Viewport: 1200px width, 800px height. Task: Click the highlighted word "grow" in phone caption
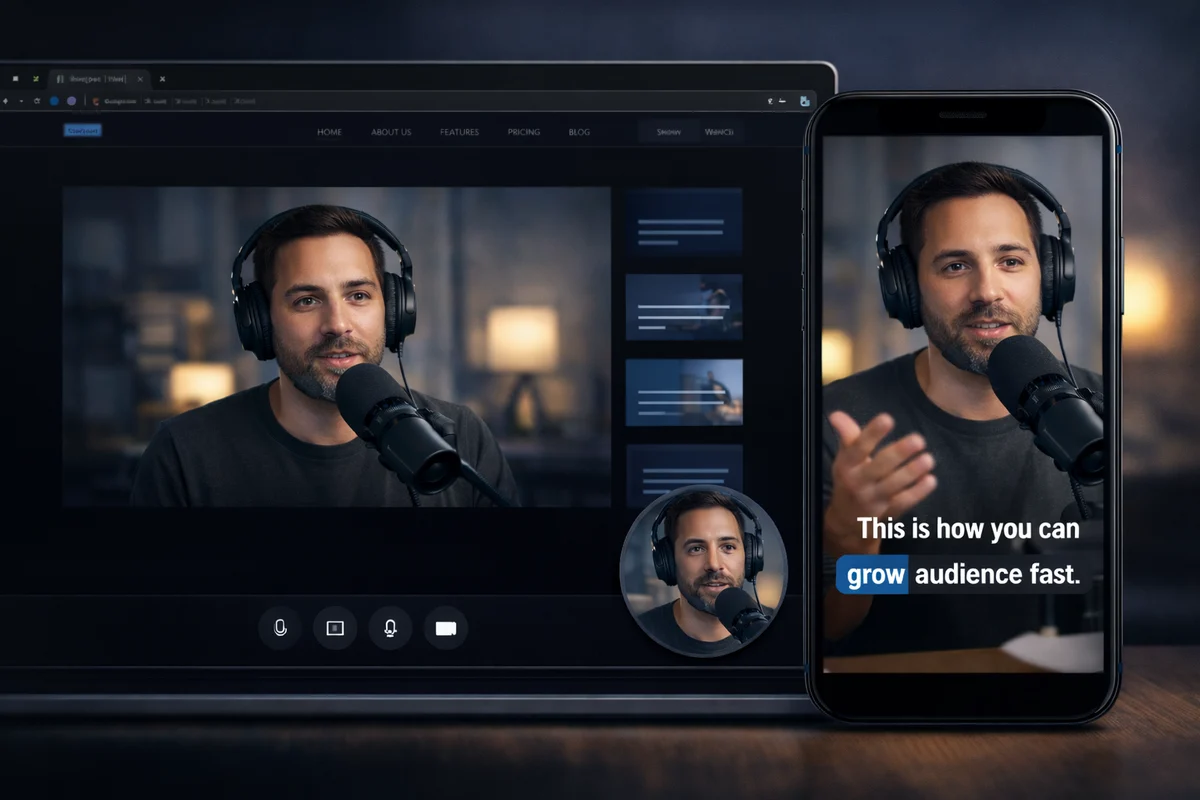pos(874,575)
